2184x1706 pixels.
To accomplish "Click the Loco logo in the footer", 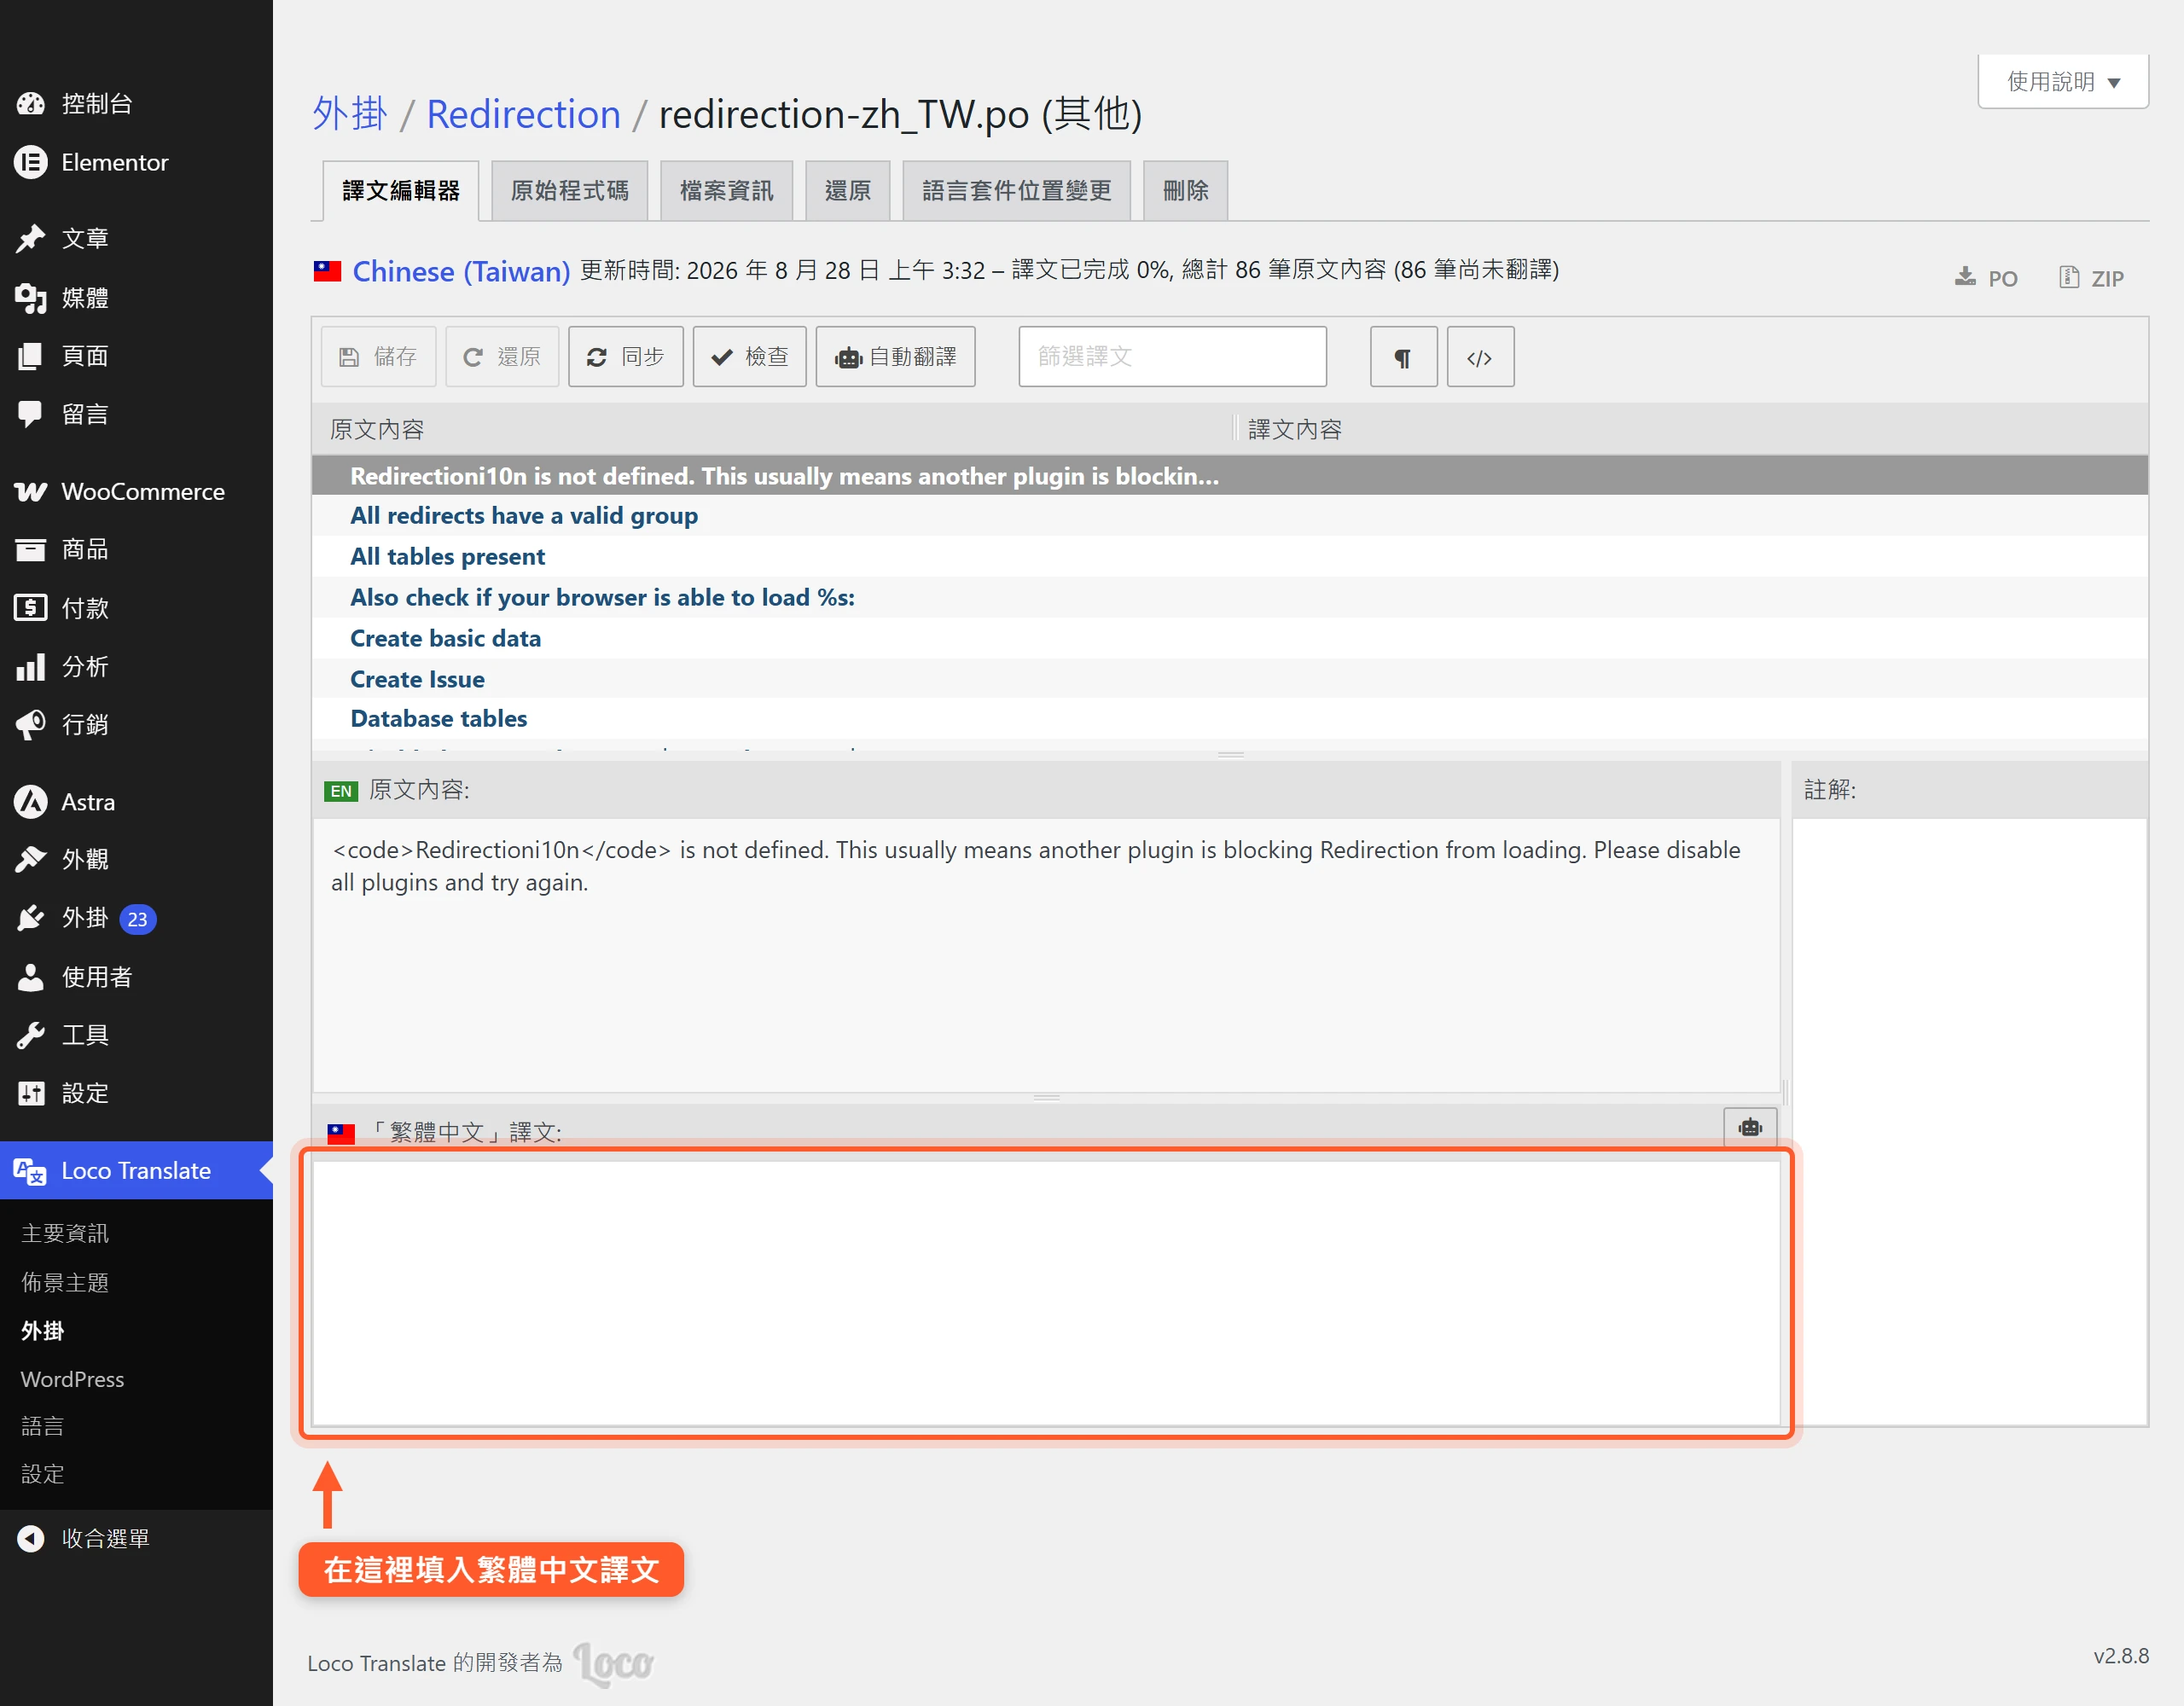I will 613,1663.
